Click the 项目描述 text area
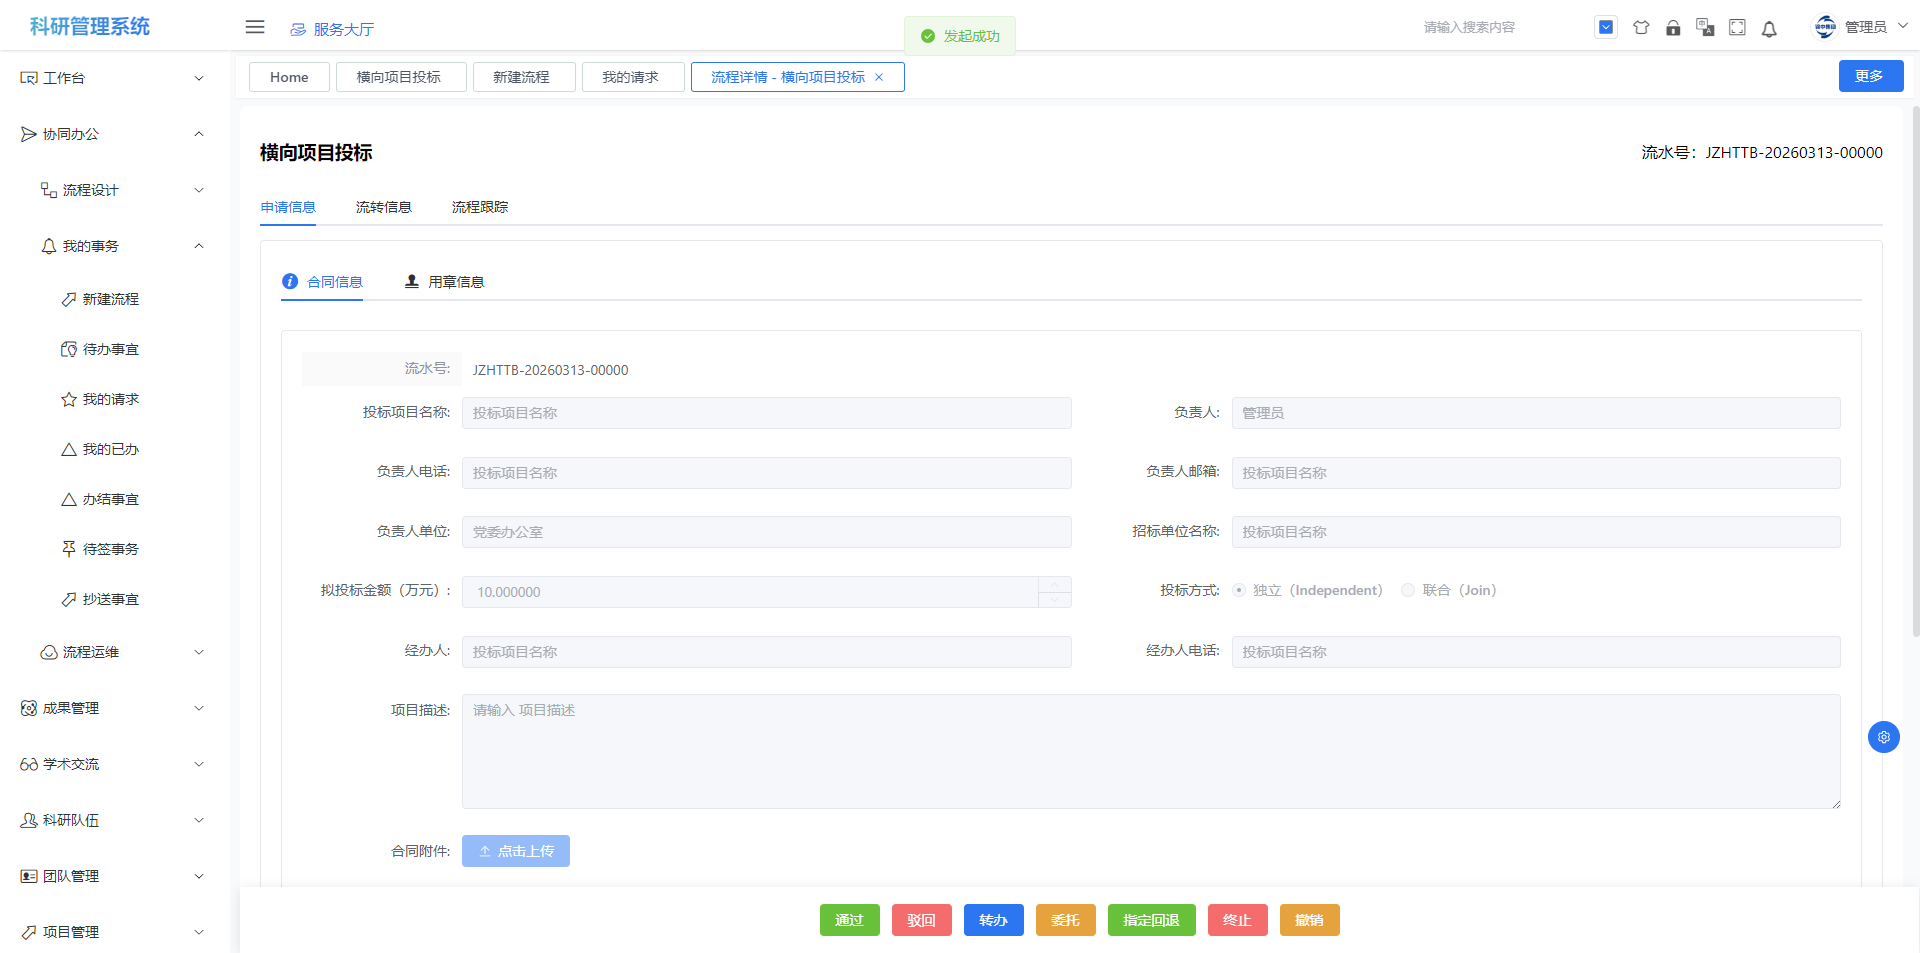This screenshot has width=1920, height=953. tap(1150, 751)
